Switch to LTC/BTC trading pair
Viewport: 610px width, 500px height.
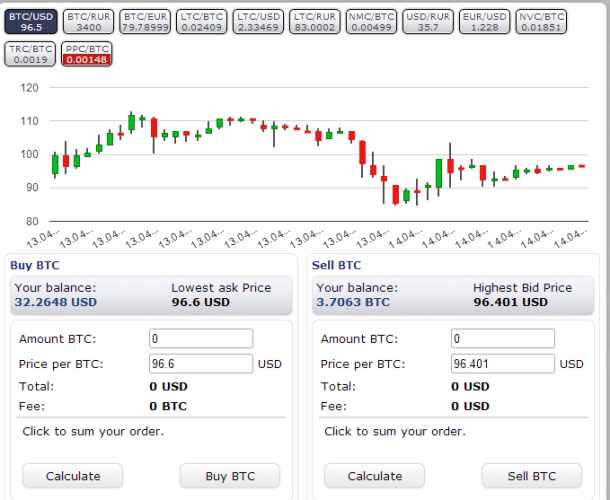pos(202,22)
